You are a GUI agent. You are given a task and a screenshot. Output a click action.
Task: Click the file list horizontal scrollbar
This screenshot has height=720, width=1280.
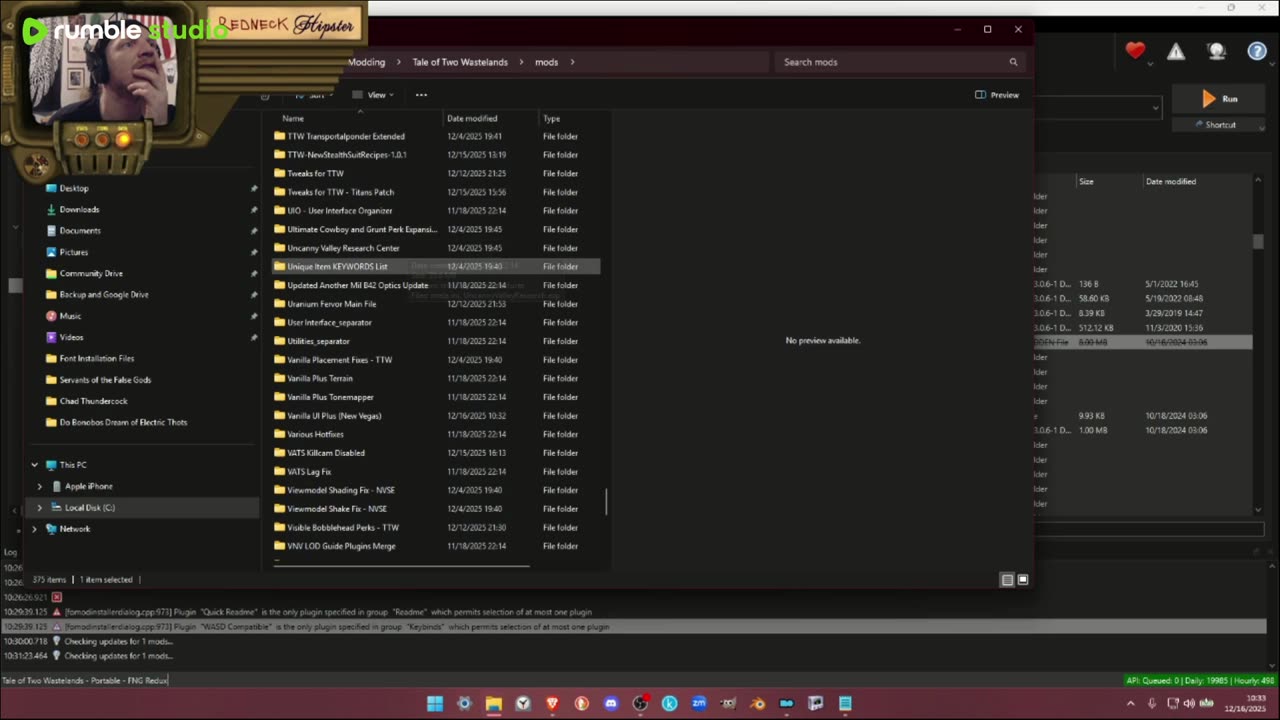[401, 565]
